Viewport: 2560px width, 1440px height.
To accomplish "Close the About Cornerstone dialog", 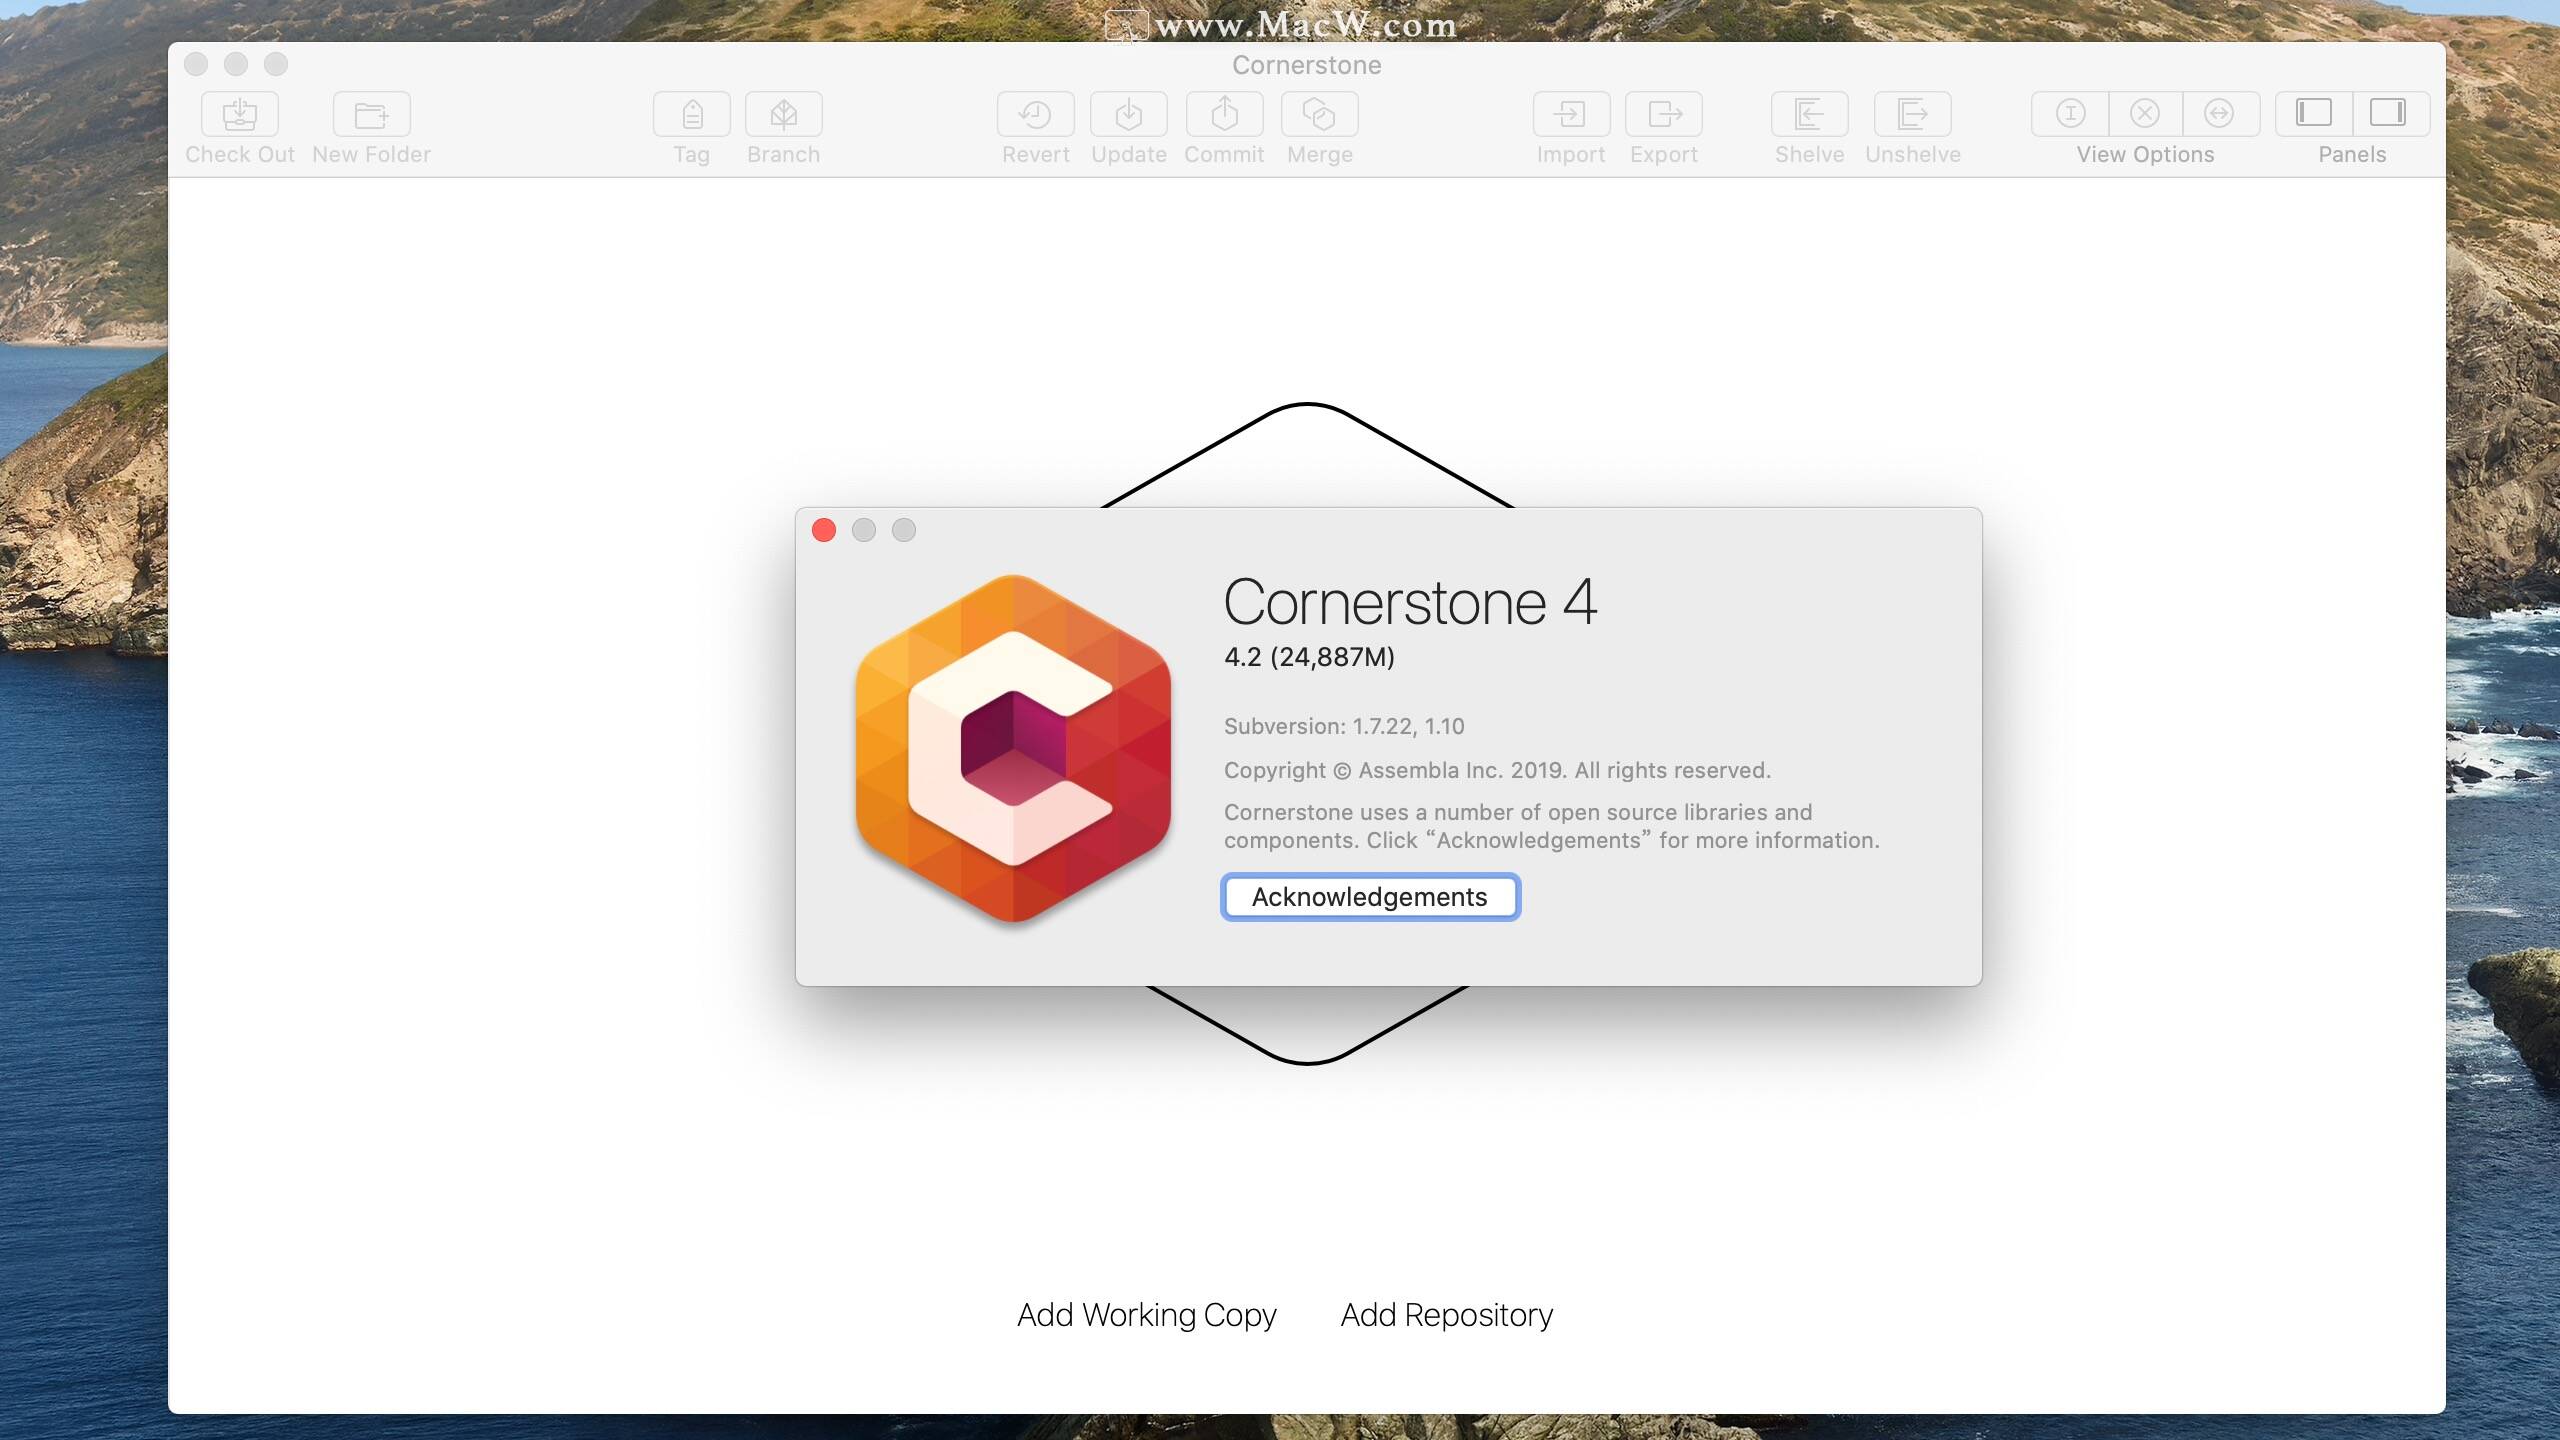I will pyautogui.click(x=823, y=529).
